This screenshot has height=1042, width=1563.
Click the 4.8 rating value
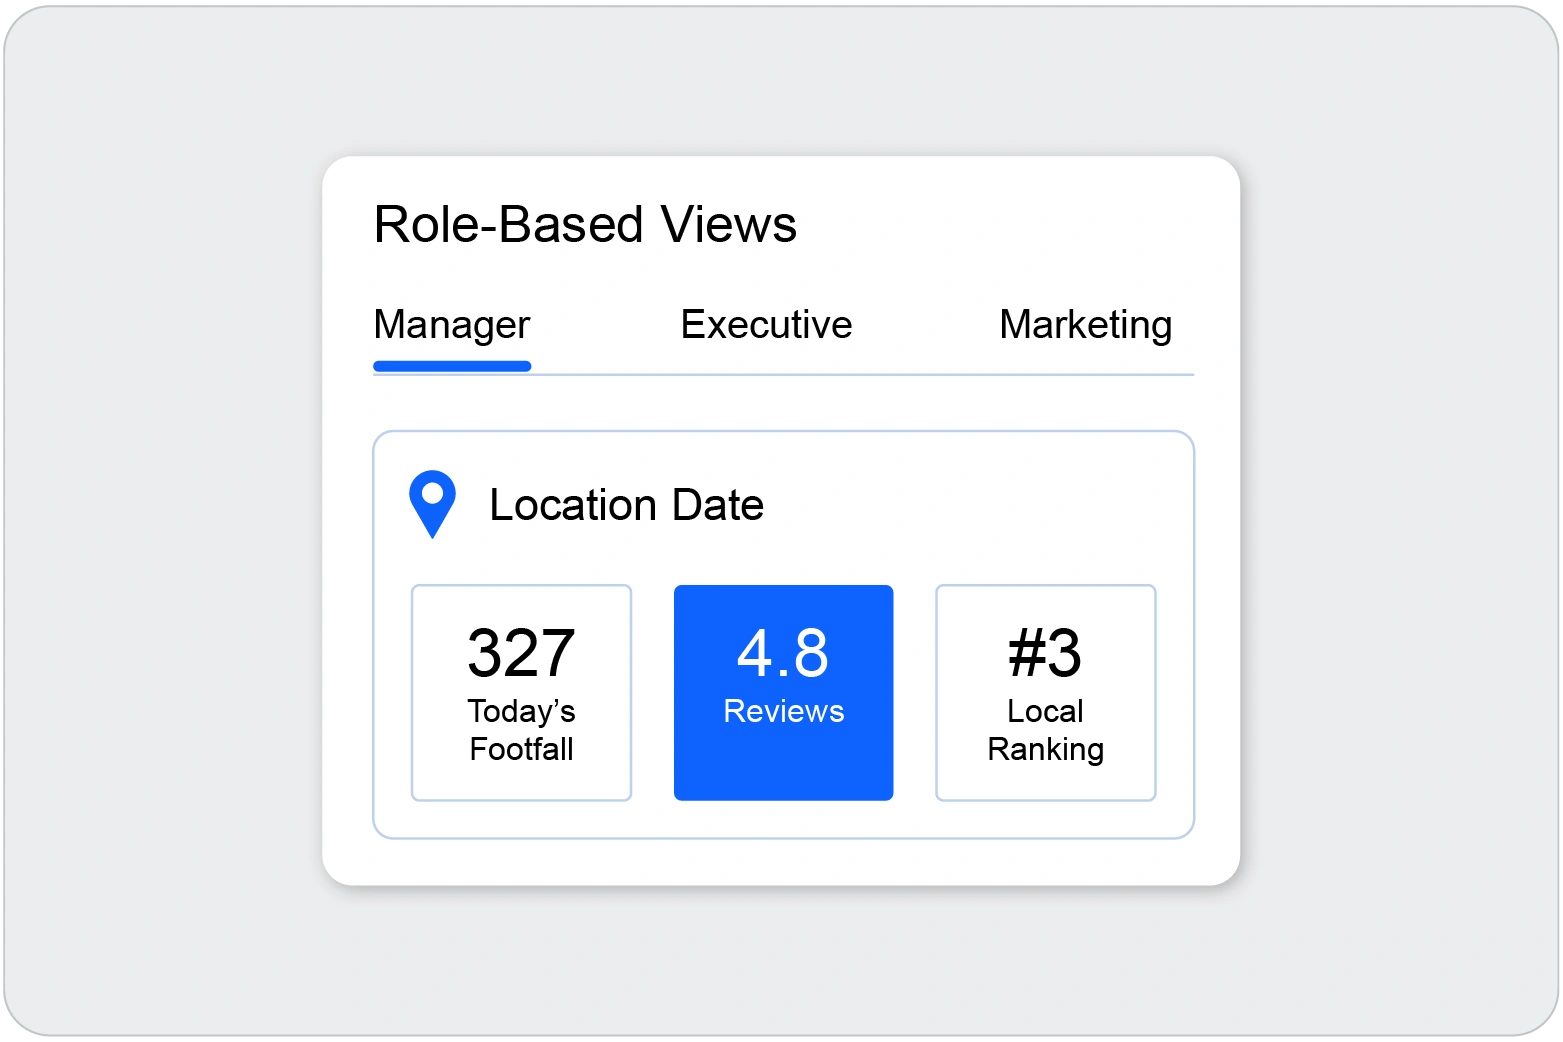(x=783, y=653)
